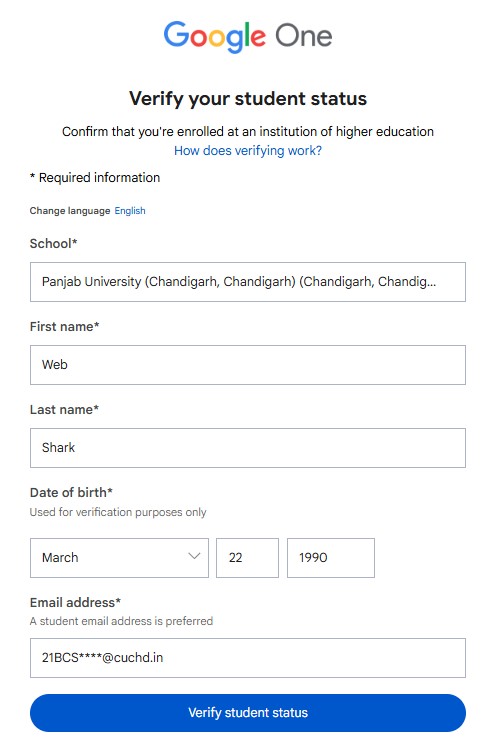Click the 'Date of birth*' label

coord(71,493)
